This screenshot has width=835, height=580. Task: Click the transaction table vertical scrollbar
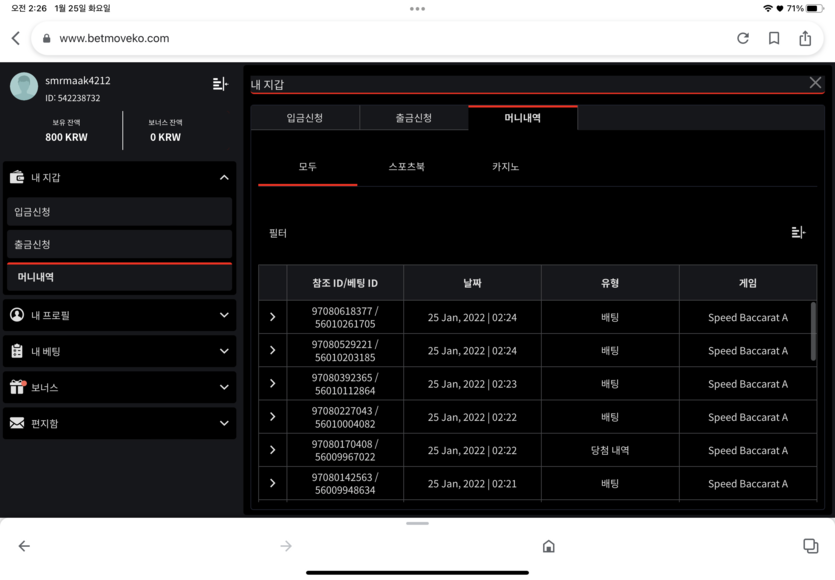click(813, 331)
